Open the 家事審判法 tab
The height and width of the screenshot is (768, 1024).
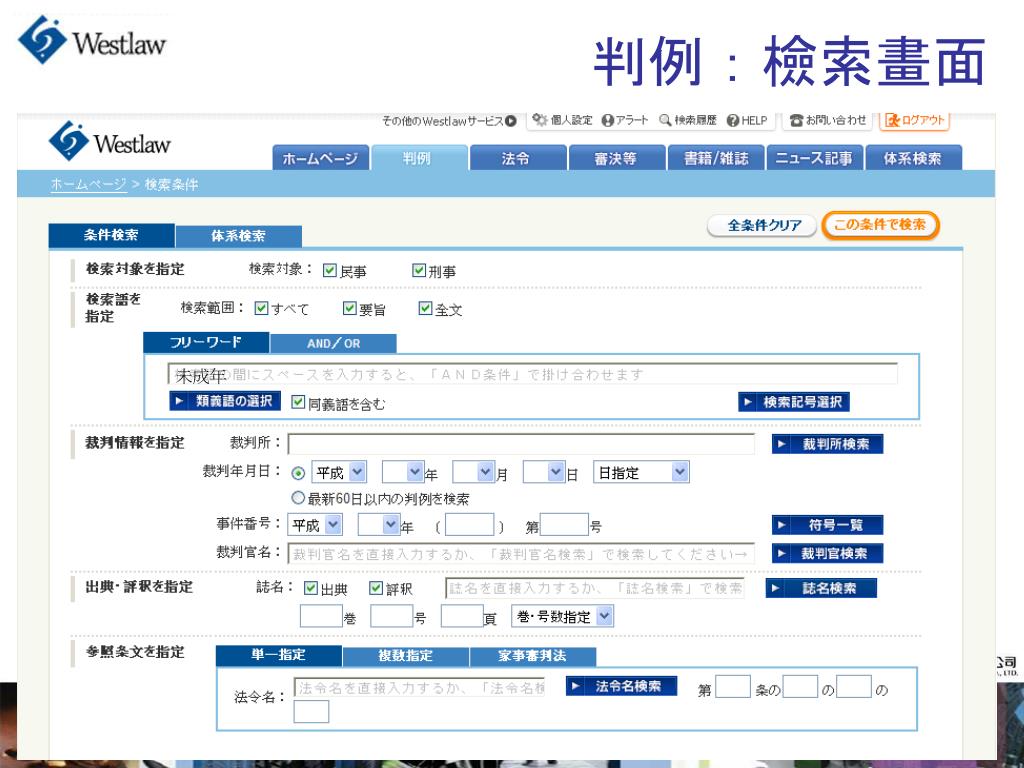point(533,656)
